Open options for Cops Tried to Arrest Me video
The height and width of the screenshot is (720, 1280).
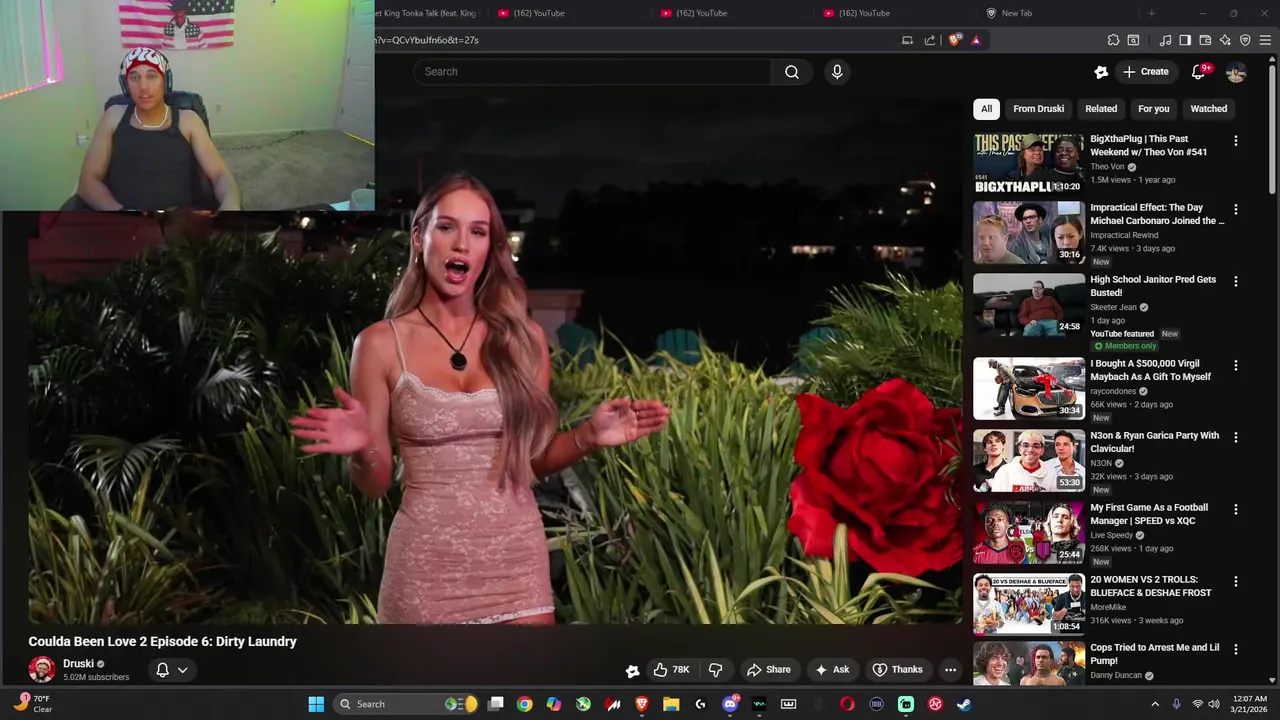pos(1236,650)
